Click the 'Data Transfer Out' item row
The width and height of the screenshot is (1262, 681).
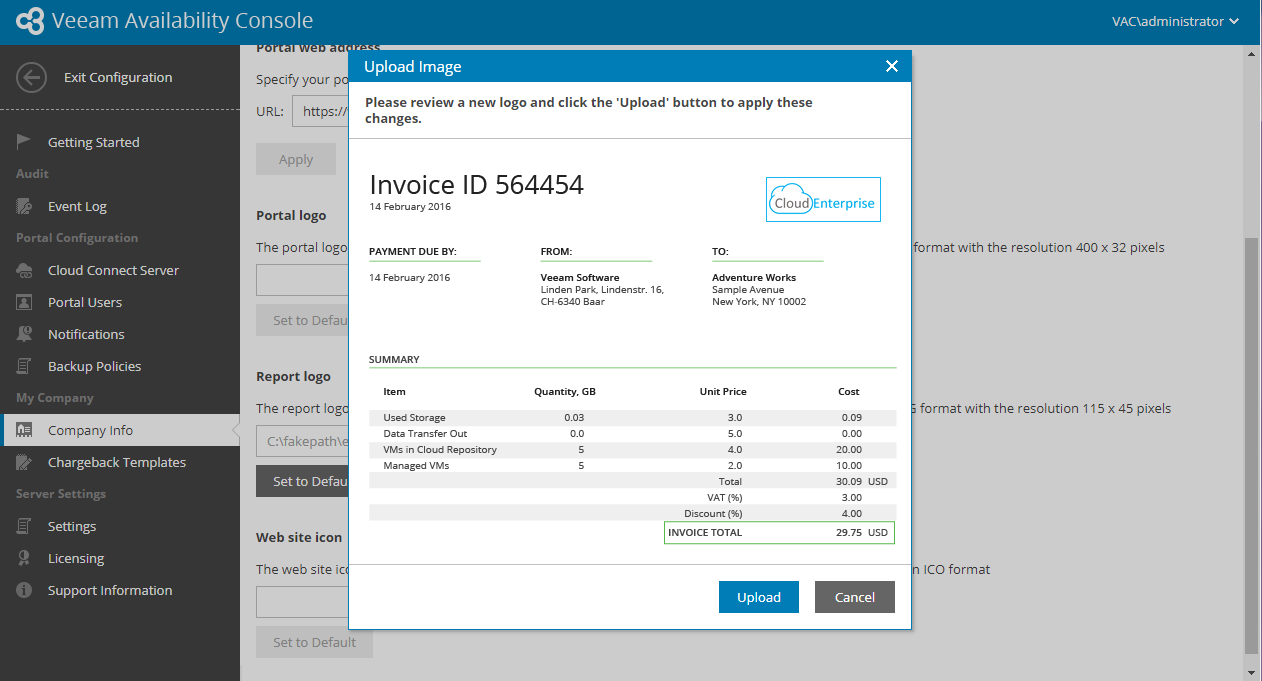point(632,433)
